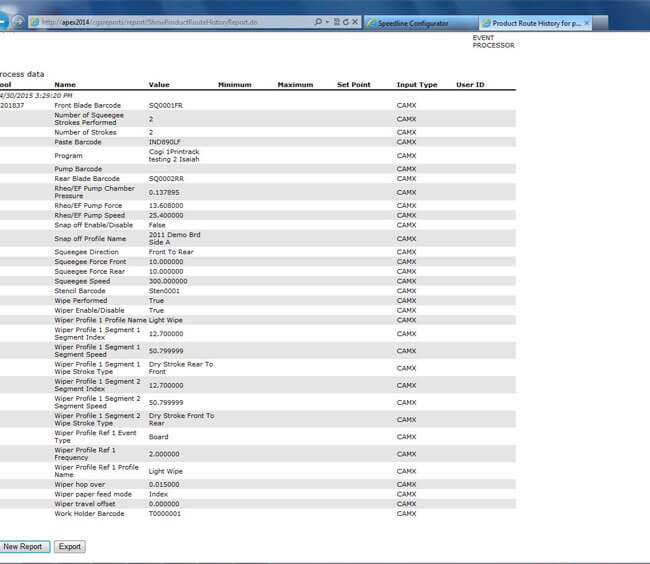This screenshot has width=650, height=564.
Task: Close the Product Route History tab
Action: coord(587,23)
